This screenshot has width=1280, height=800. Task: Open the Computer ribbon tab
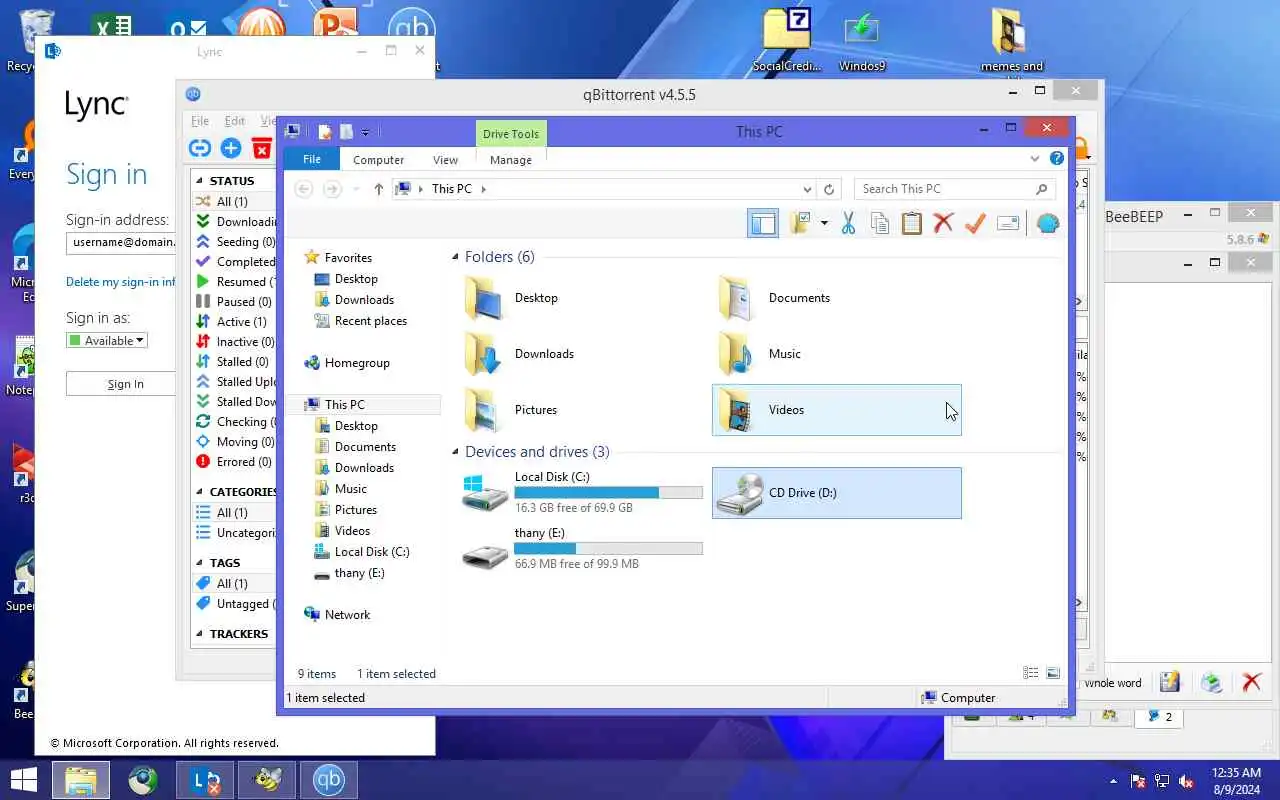tap(378, 160)
